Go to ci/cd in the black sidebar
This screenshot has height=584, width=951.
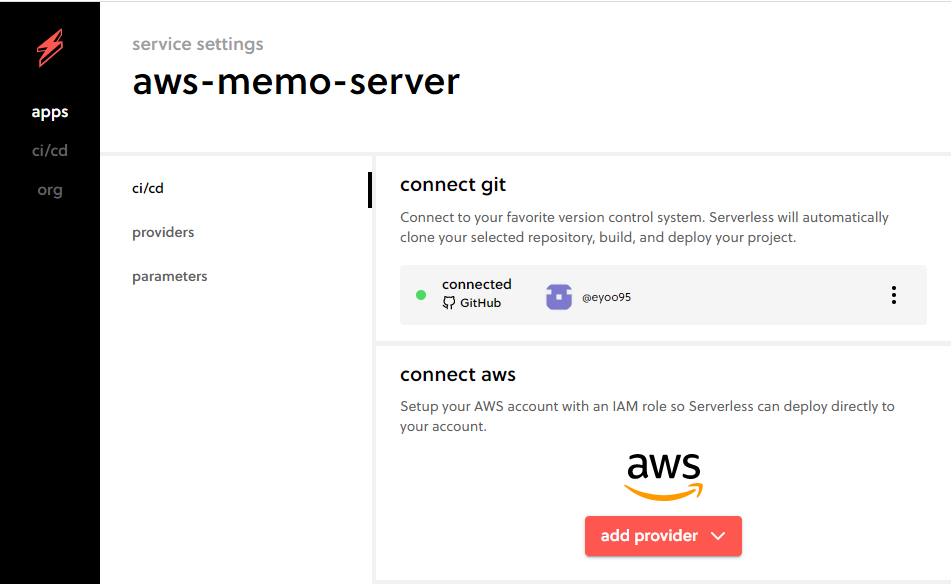(50, 150)
